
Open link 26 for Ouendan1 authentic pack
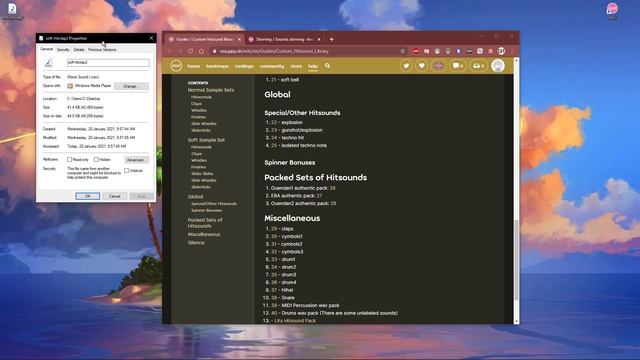click(332, 188)
